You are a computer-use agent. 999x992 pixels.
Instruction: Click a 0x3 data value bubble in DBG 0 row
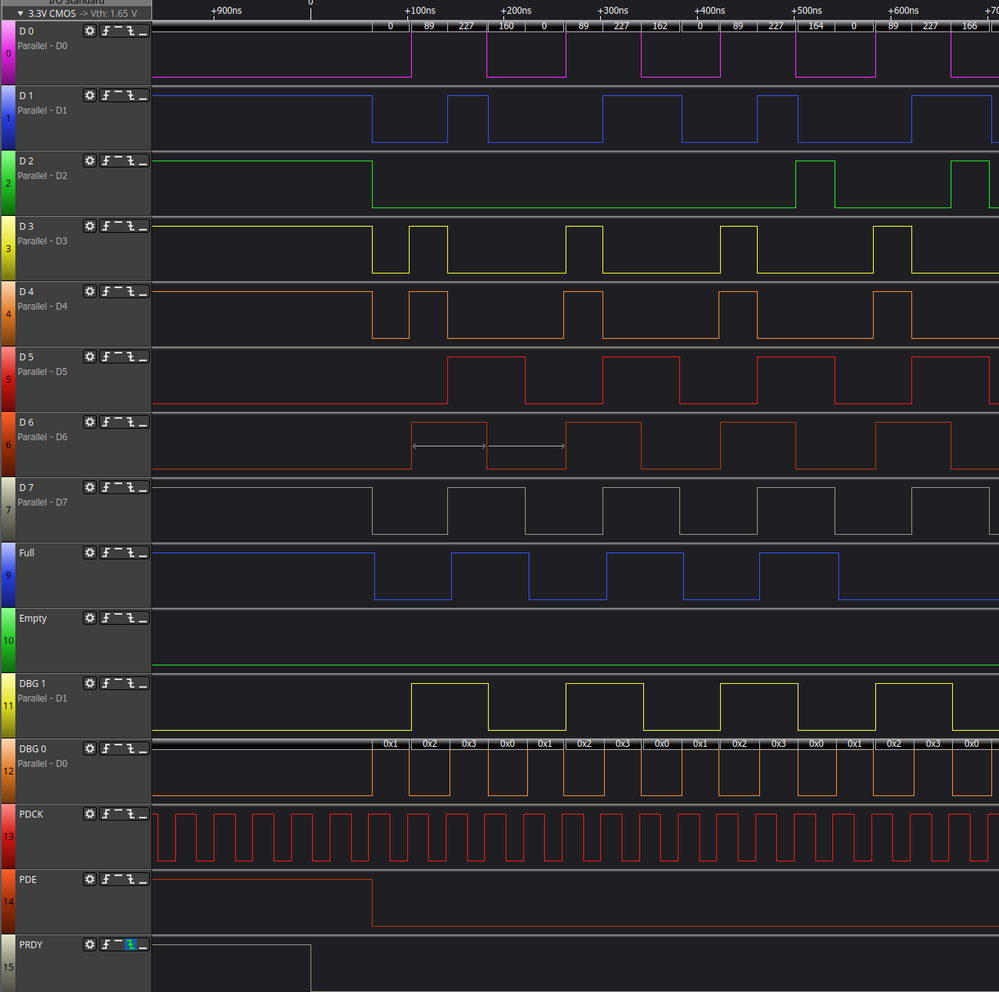point(470,743)
